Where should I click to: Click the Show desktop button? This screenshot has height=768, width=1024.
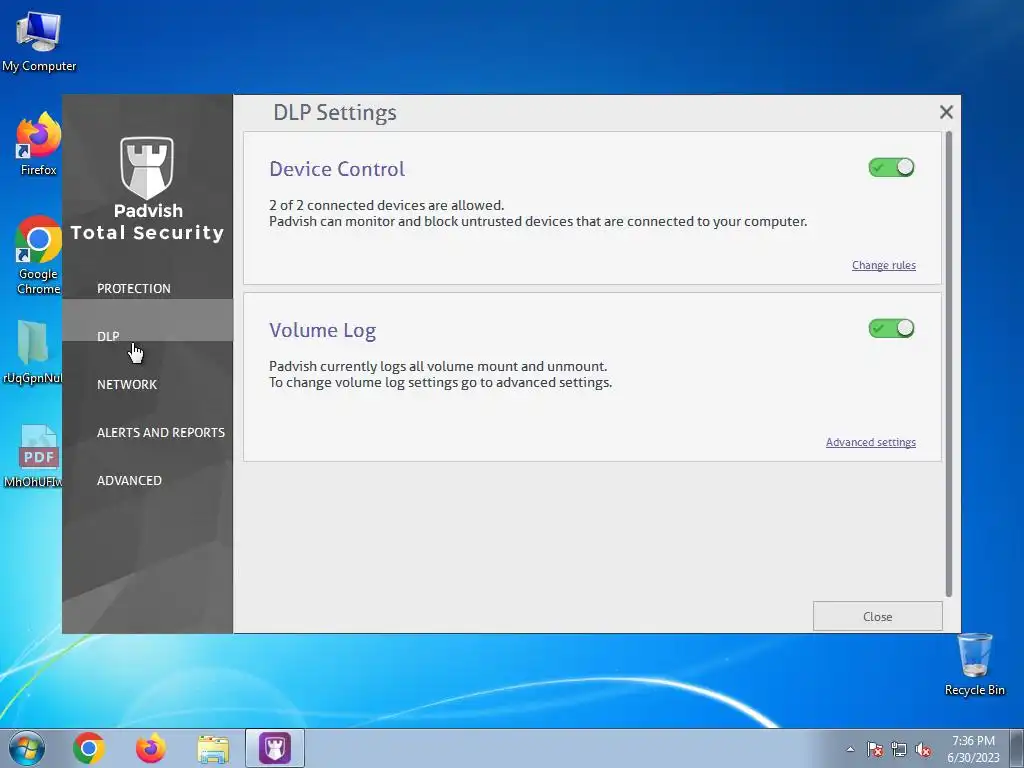[1017, 748]
